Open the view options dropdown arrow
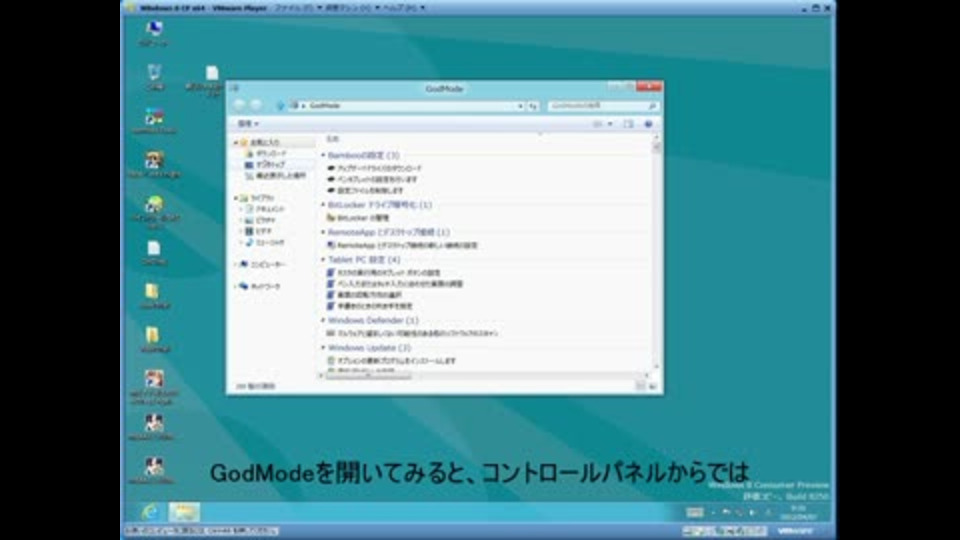This screenshot has height=540, width=960. click(x=610, y=124)
